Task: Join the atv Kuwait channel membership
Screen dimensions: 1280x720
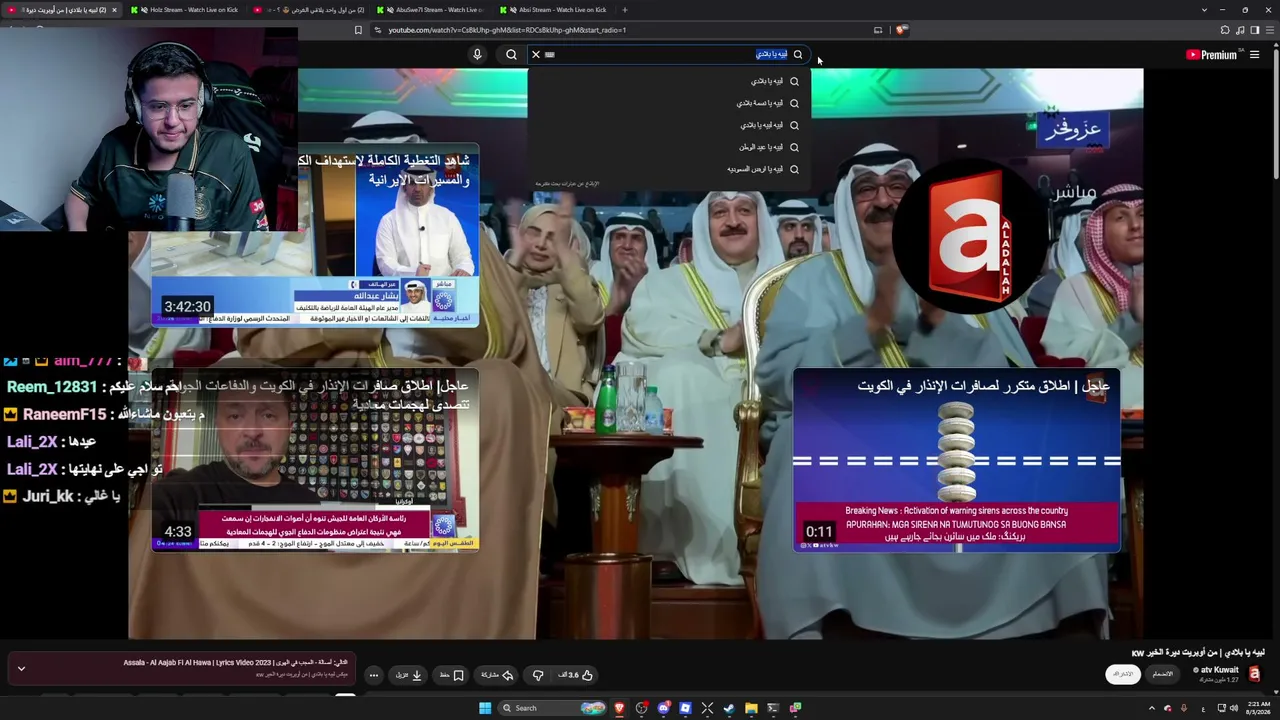Action: (1162, 675)
